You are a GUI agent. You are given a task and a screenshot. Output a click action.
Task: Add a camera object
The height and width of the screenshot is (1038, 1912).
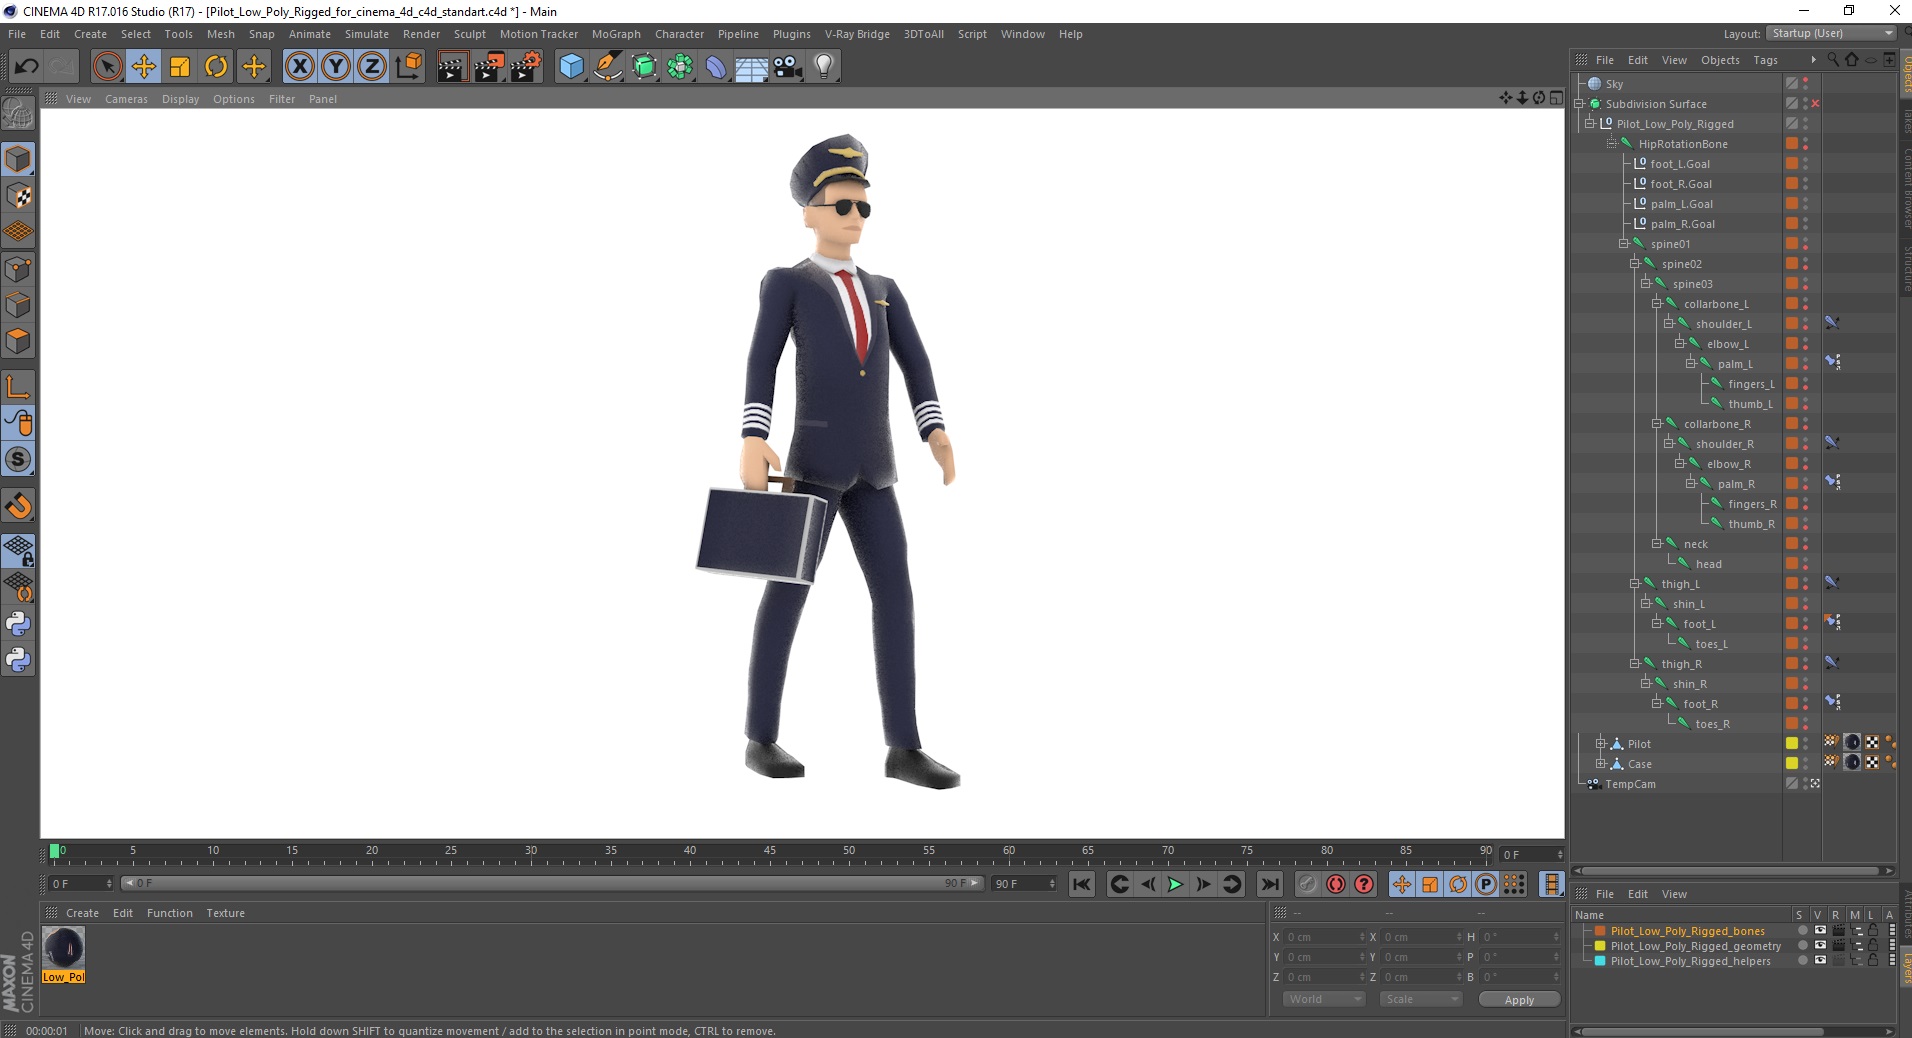(788, 67)
